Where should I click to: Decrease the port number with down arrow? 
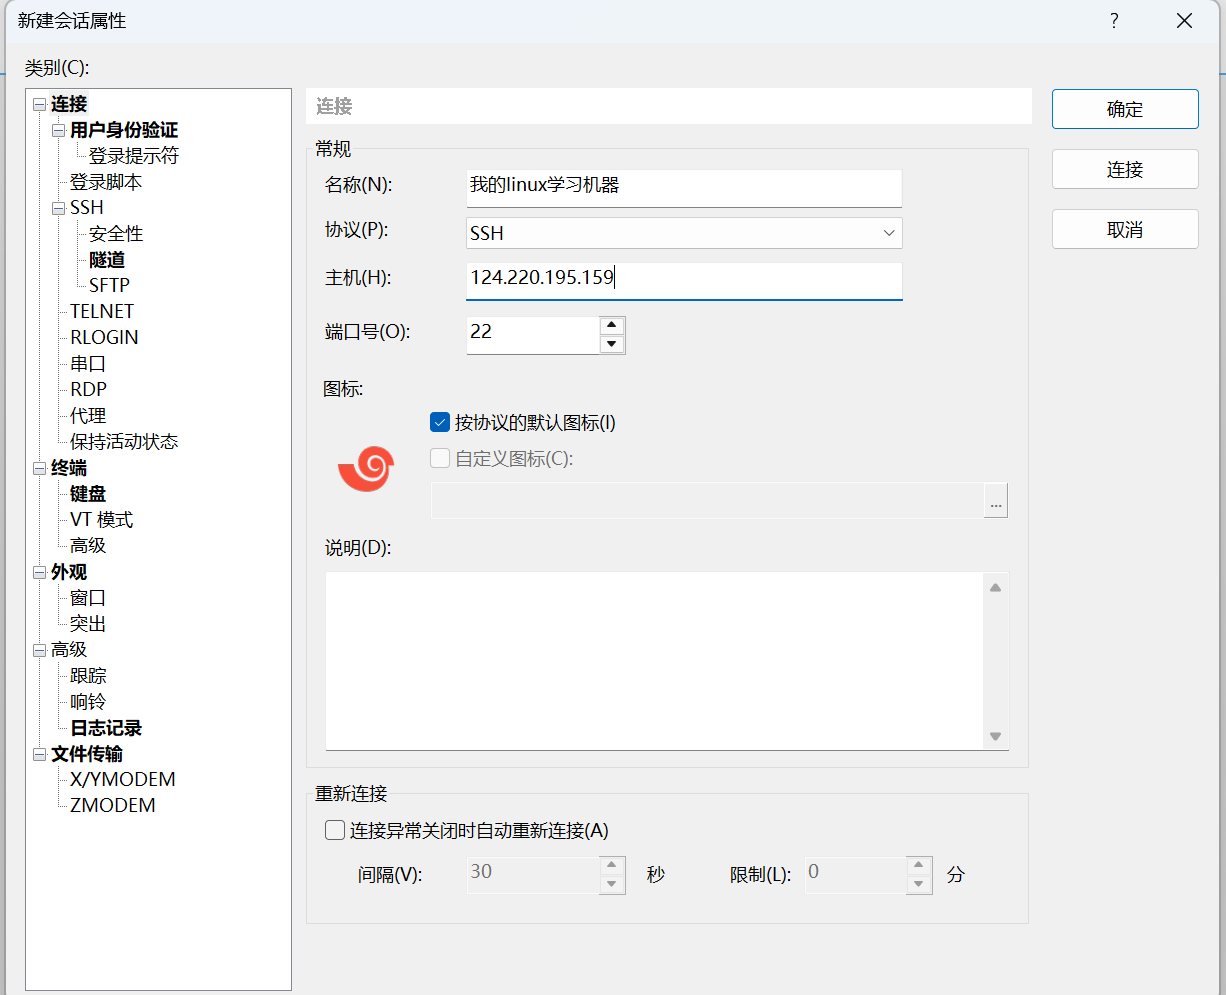pyautogui.click(x=612, y=344)
